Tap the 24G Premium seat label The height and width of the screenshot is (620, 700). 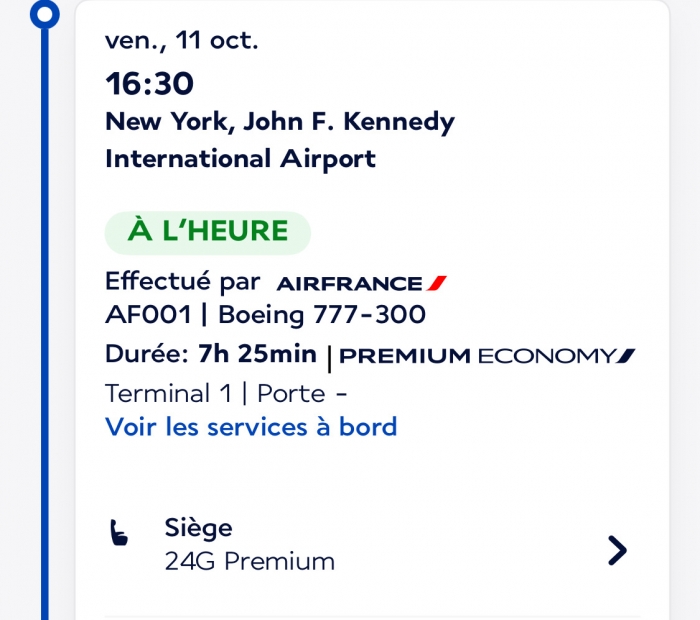[x=250, y=561]
